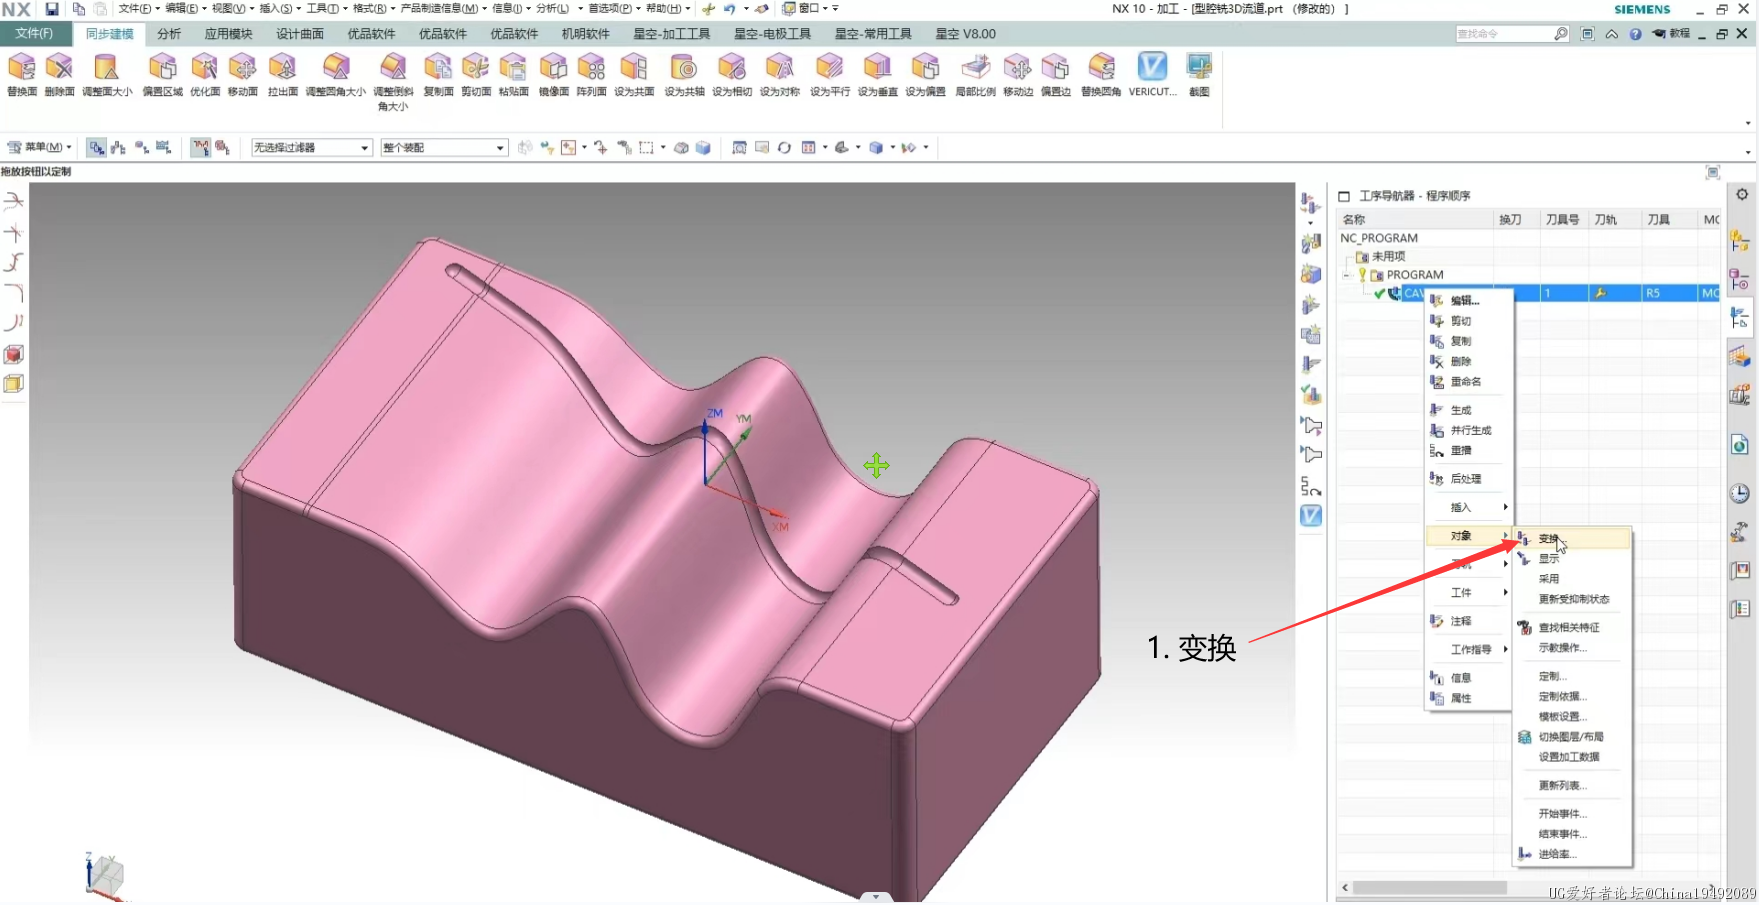
Task: Click the navigator horizontal scrollbar
Action: [x=1430, y=888]
